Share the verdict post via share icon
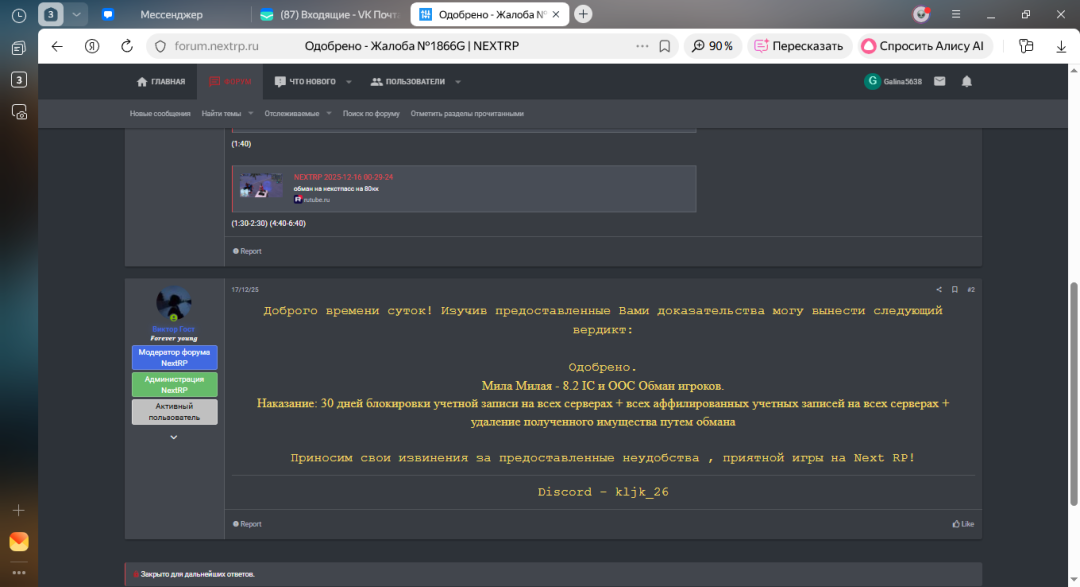 pos(937,288)
